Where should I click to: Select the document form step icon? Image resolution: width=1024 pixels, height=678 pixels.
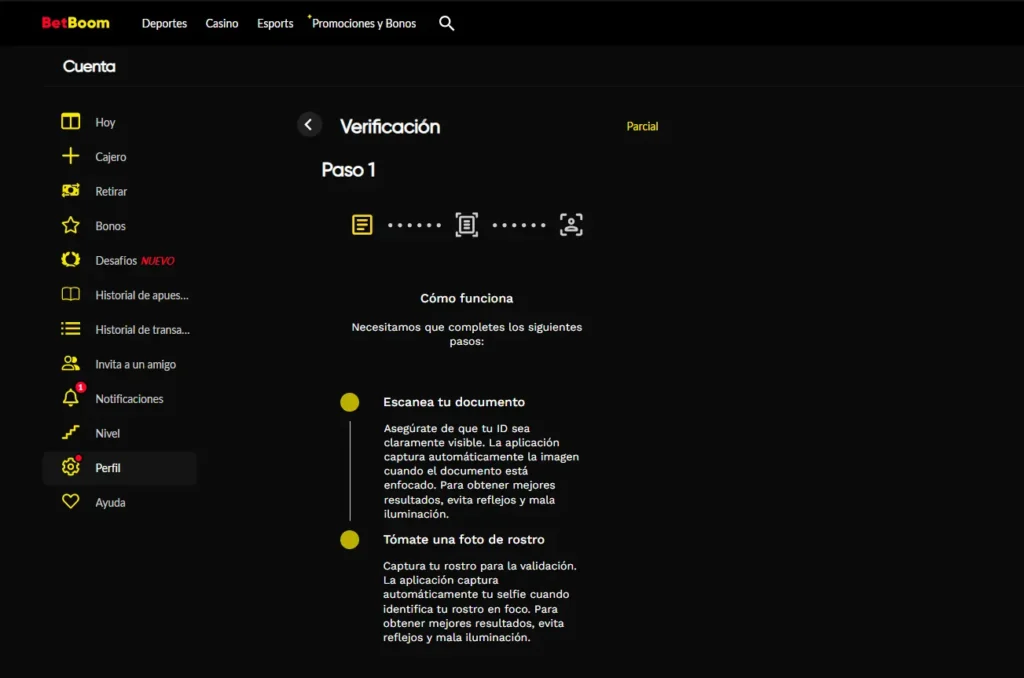[362, 225]
